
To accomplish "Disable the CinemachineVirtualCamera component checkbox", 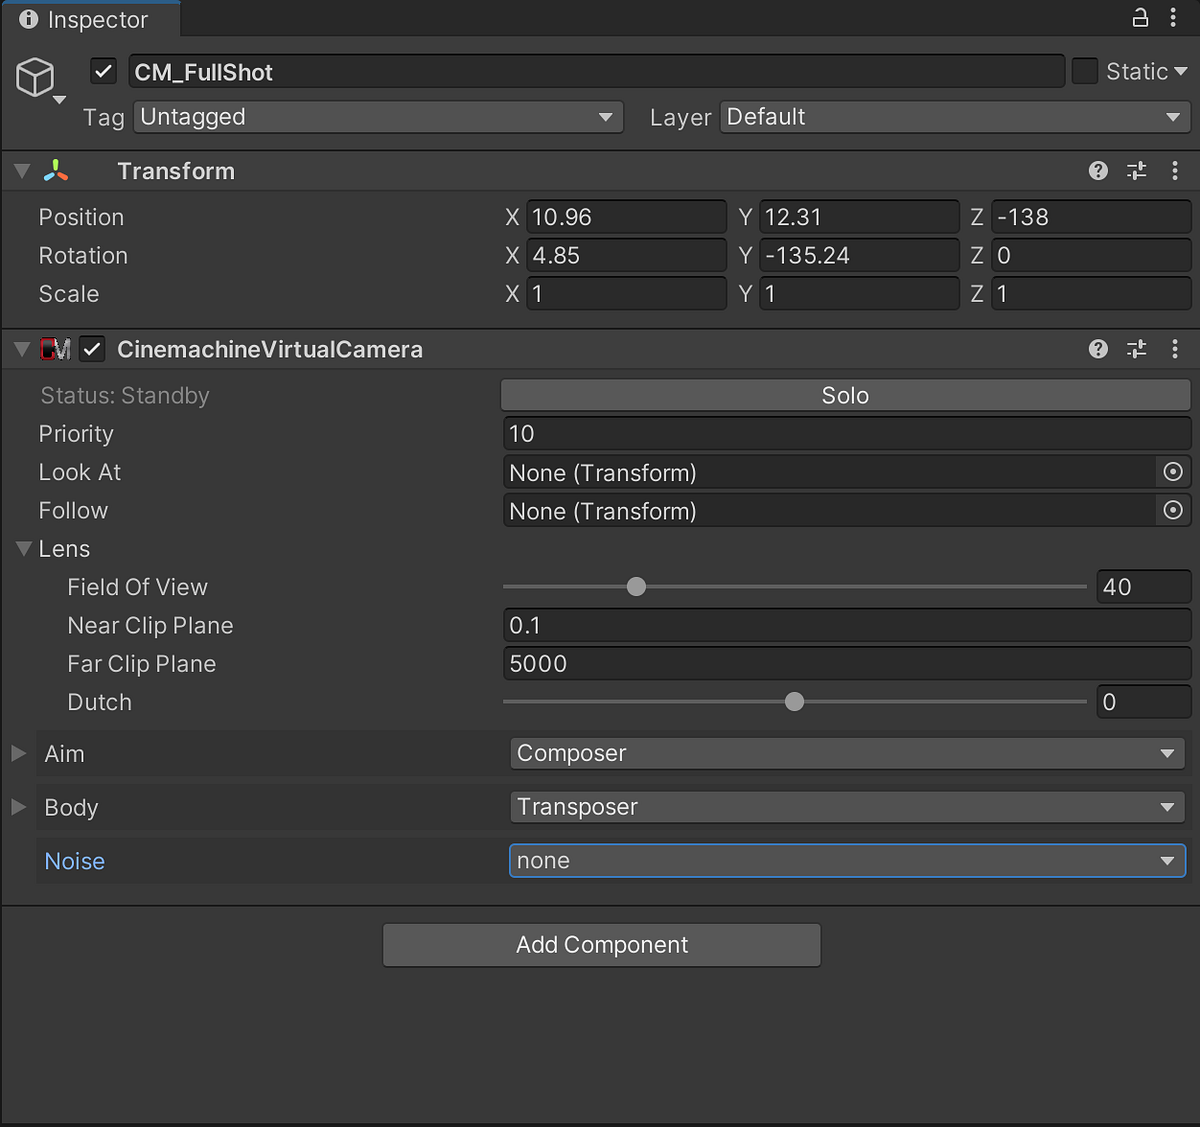I will (x=92, y=349).
